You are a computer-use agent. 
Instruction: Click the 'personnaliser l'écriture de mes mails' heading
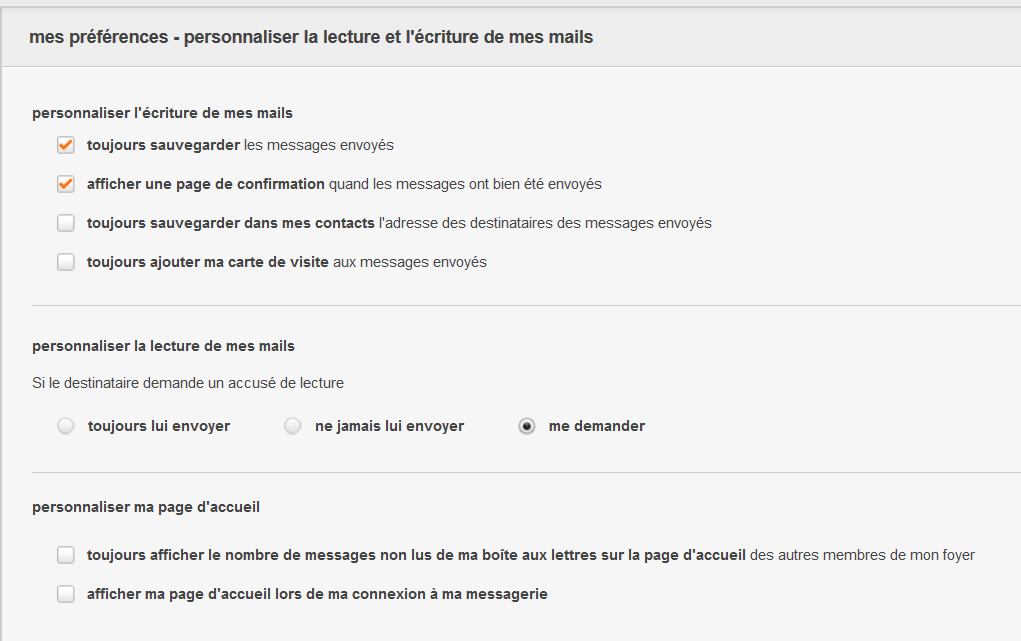pos(162,113)
